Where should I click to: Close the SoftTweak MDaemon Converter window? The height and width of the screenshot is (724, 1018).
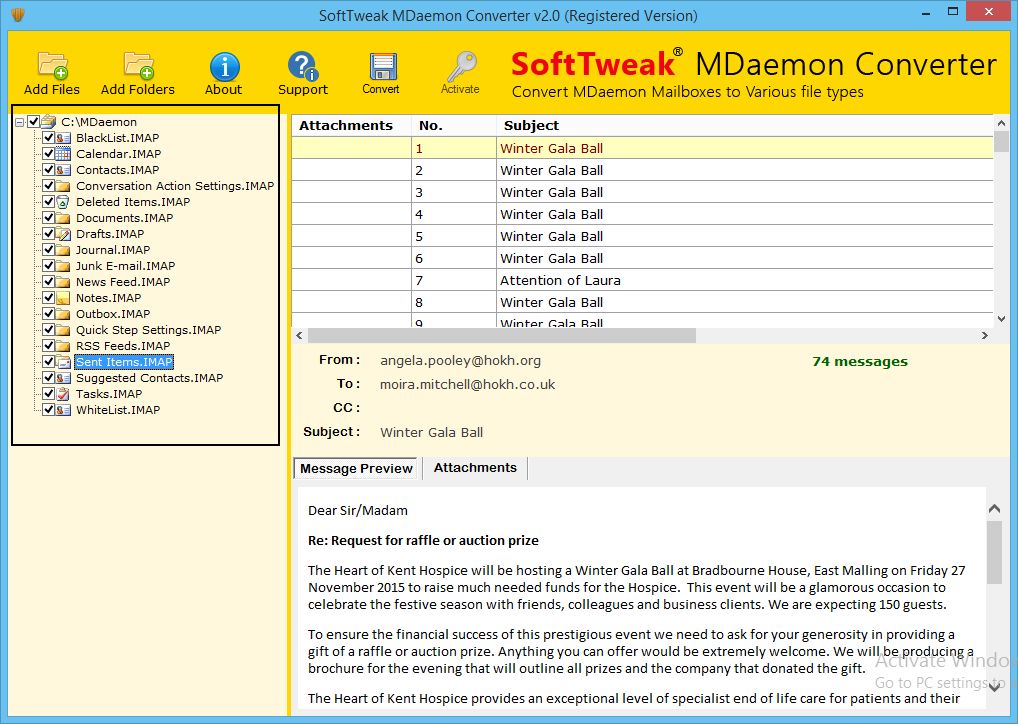tap(989, 12)
